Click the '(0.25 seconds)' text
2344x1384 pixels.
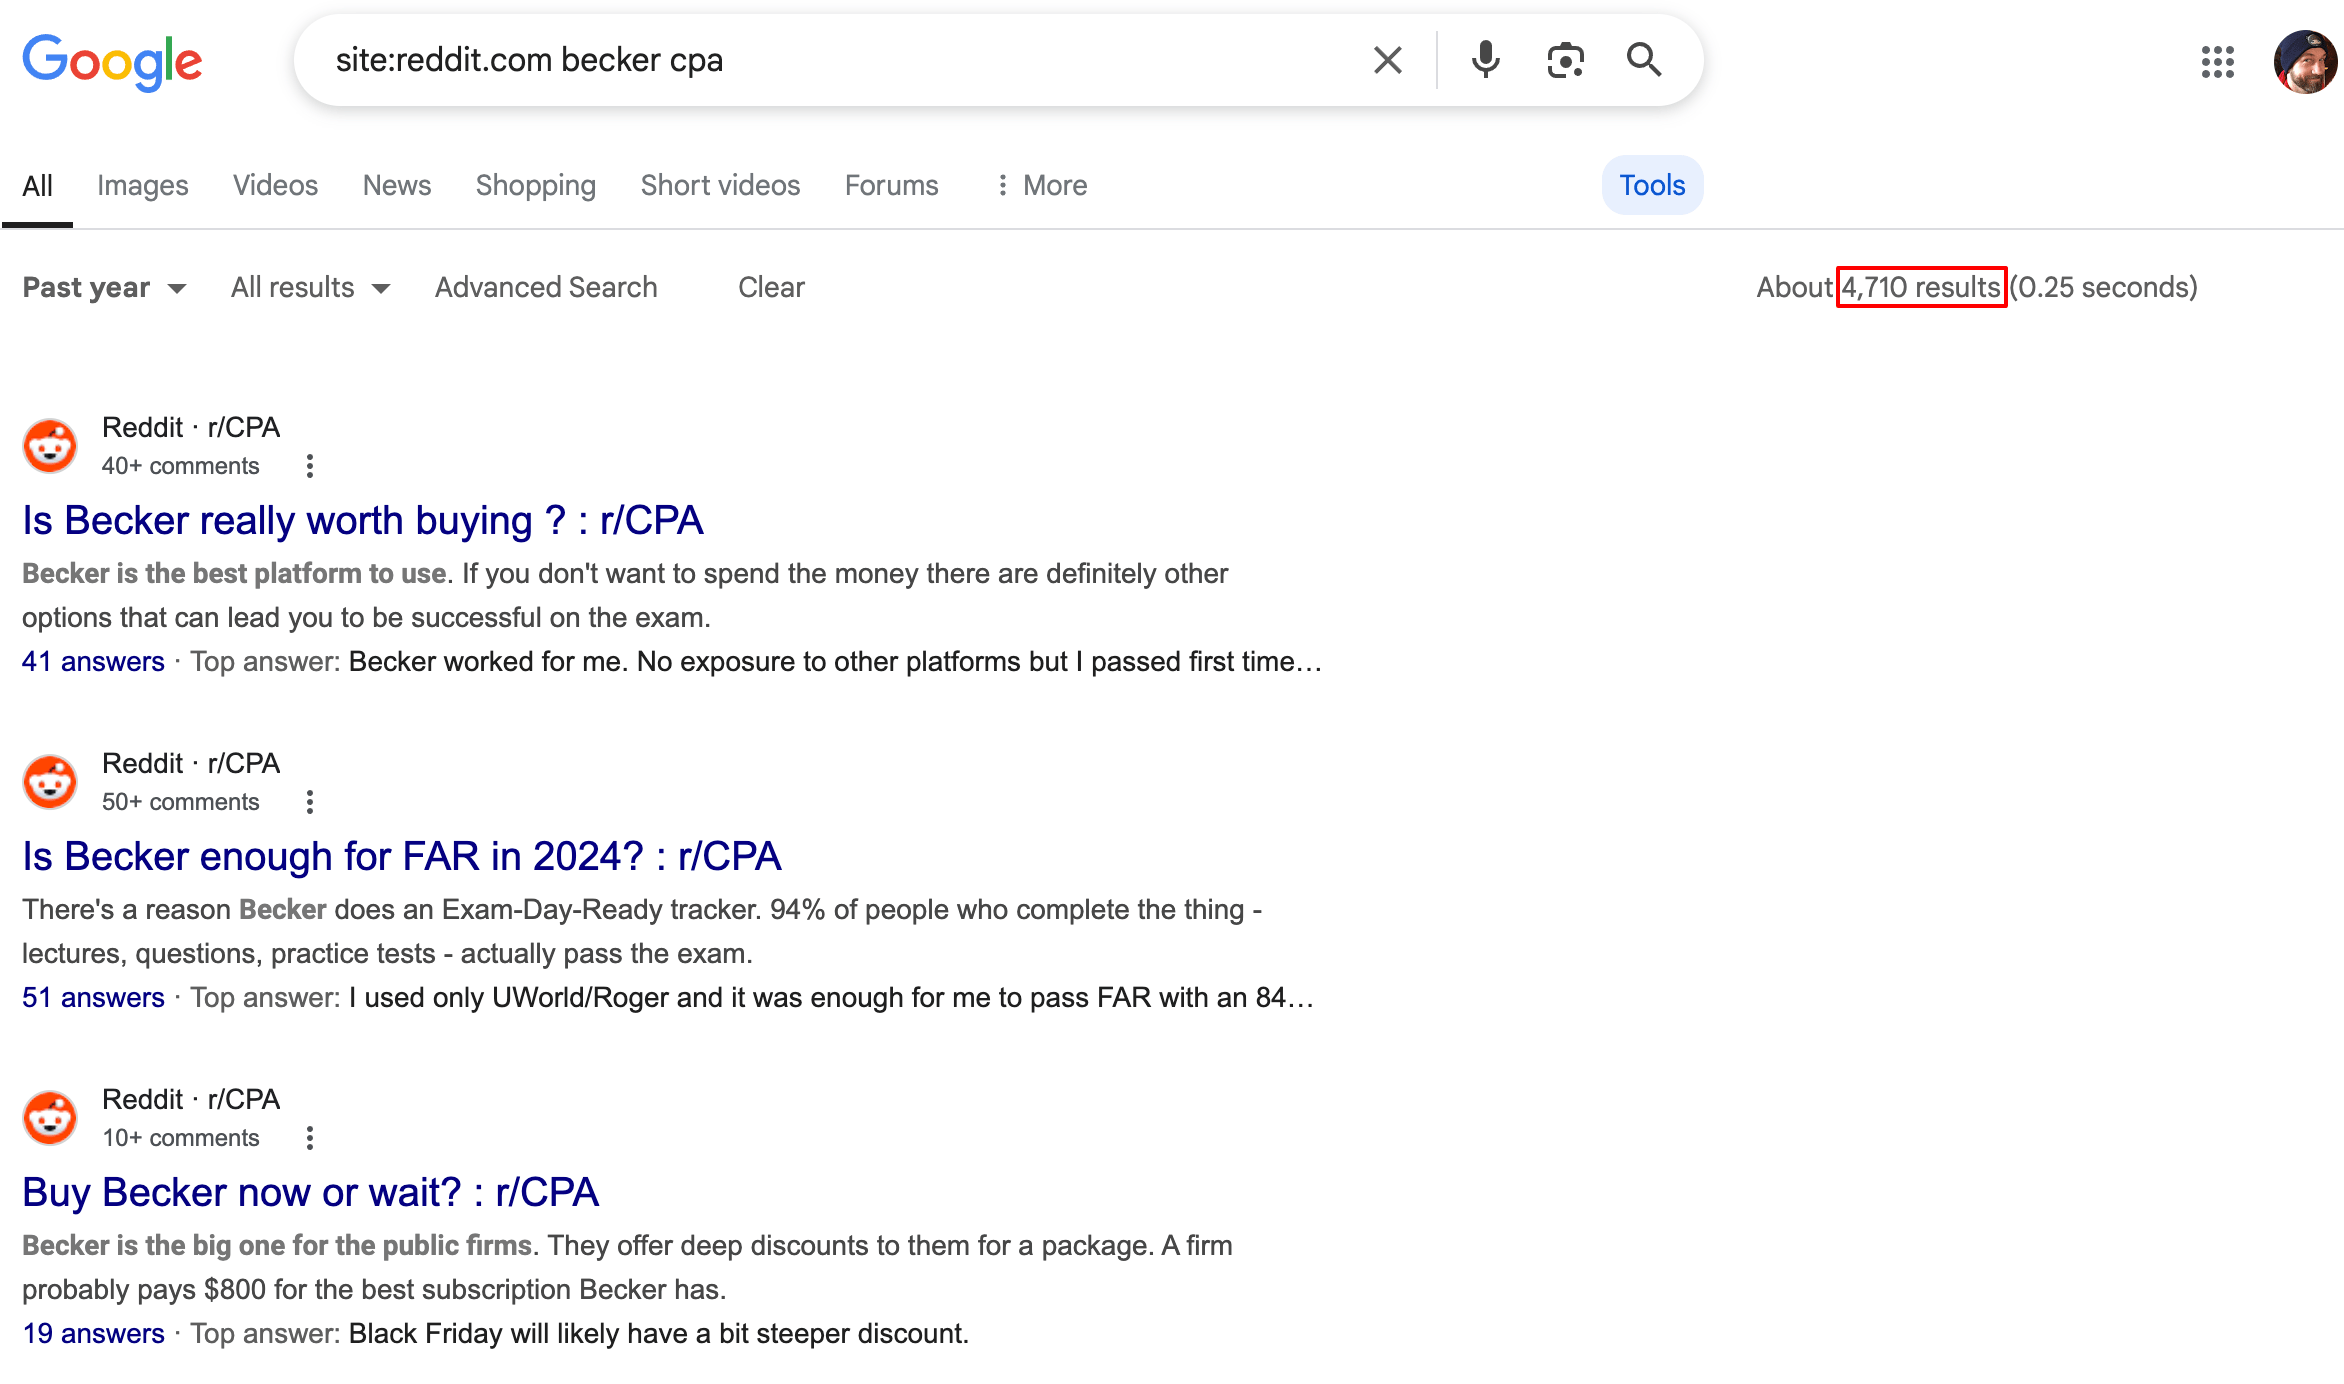pyautogui.click(x=2104, y=288)
